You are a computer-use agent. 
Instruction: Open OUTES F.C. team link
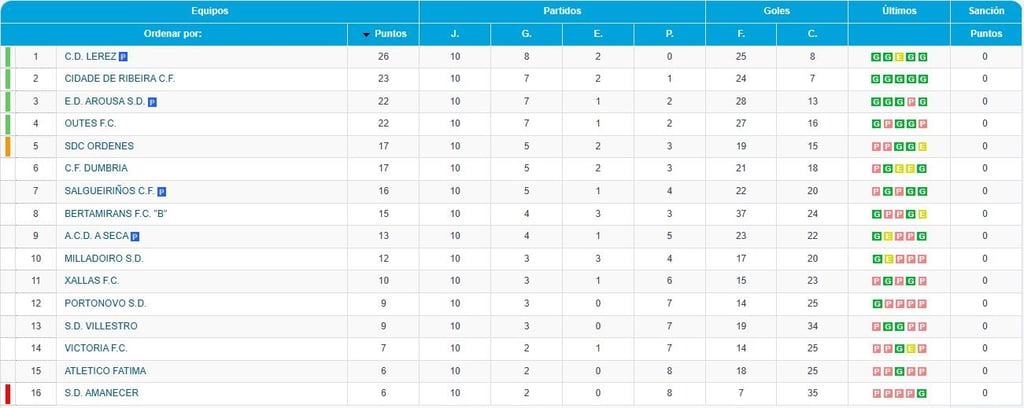(90, 124)
